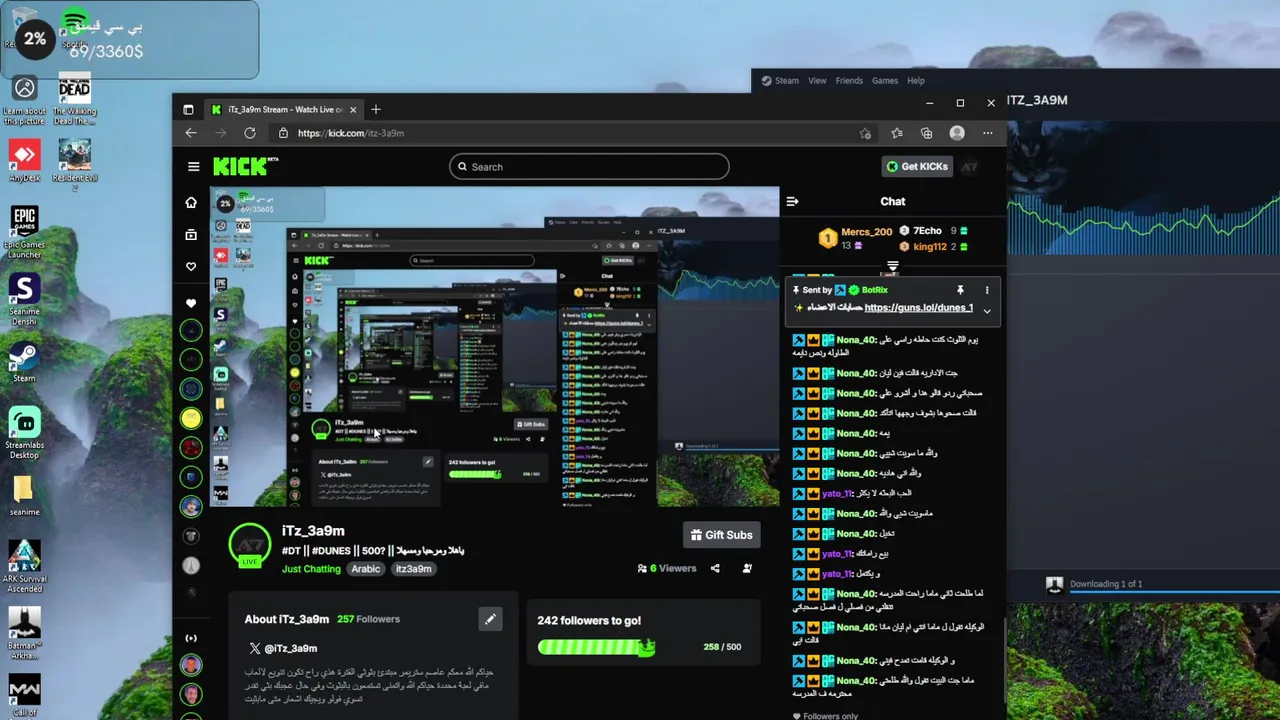Screen dimensions: 1280x720
Task: Open a new browser tab
Action: click(376, 109)
